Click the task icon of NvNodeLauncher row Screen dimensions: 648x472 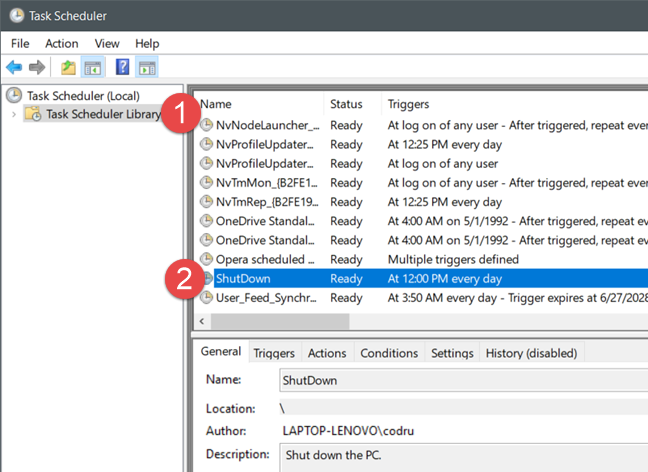pos(206,124)
